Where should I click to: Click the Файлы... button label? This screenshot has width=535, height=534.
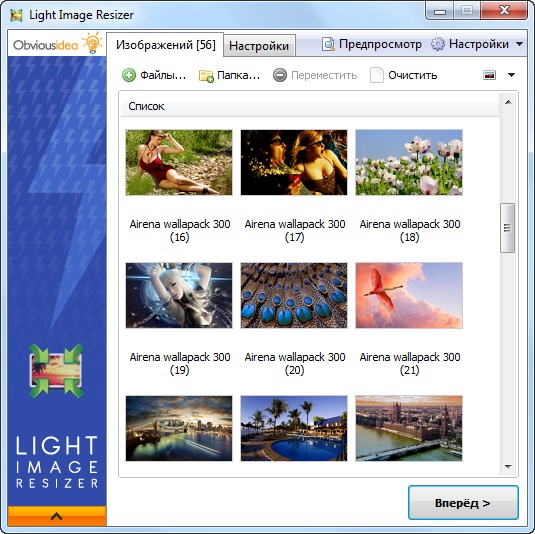point(163,75)
